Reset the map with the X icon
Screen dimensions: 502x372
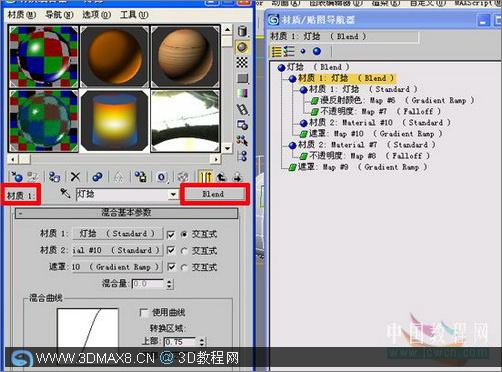pos(75,176)
